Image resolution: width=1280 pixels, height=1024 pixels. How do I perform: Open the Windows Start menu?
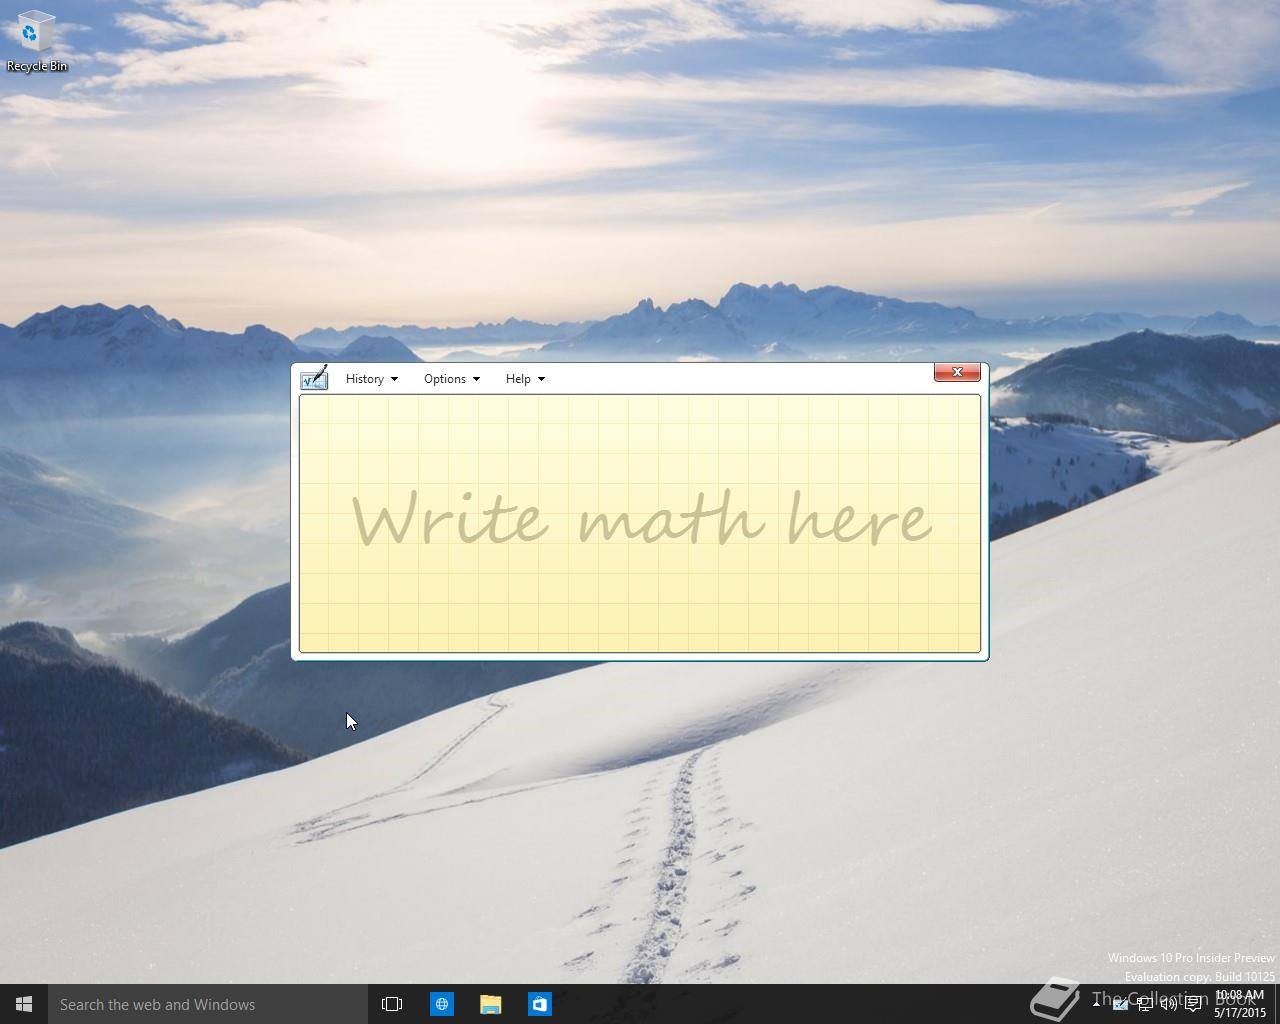pyautogui.click(x=24, y=1004)
